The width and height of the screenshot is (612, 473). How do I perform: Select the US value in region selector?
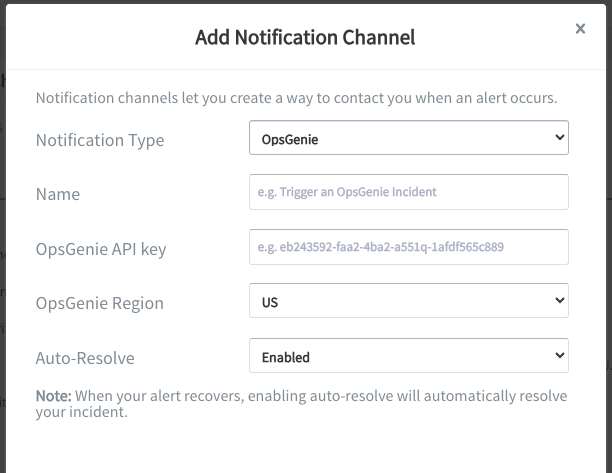(270, 302)
